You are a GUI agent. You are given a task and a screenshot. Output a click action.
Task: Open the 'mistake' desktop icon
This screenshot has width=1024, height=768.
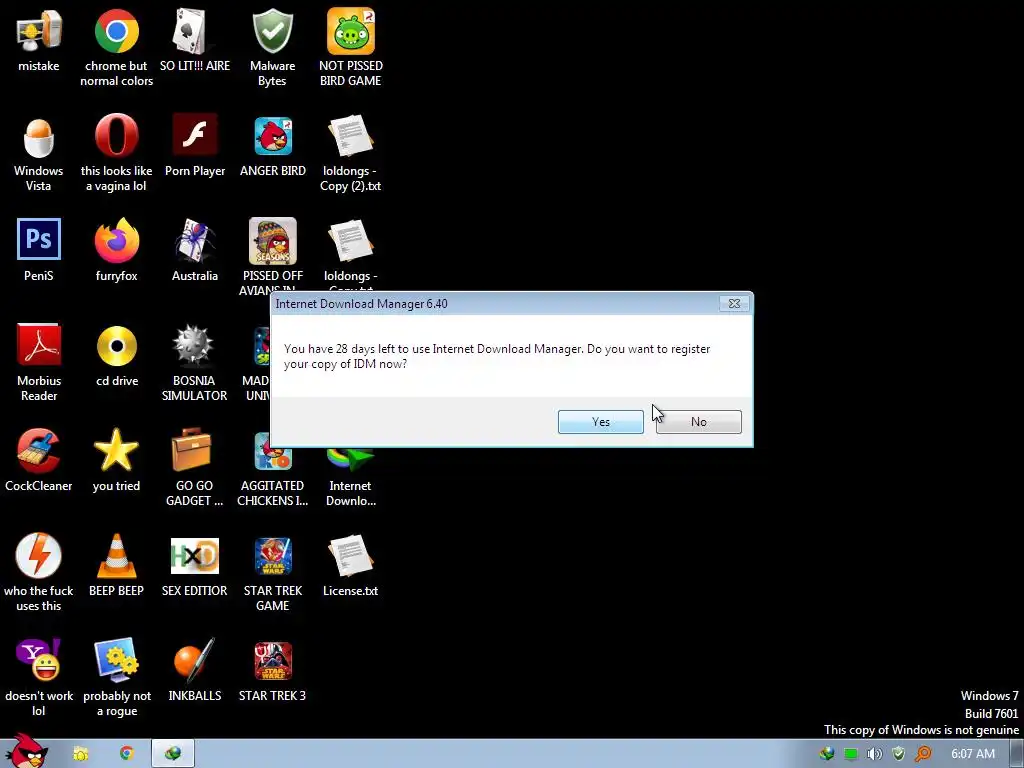point(39,40)
